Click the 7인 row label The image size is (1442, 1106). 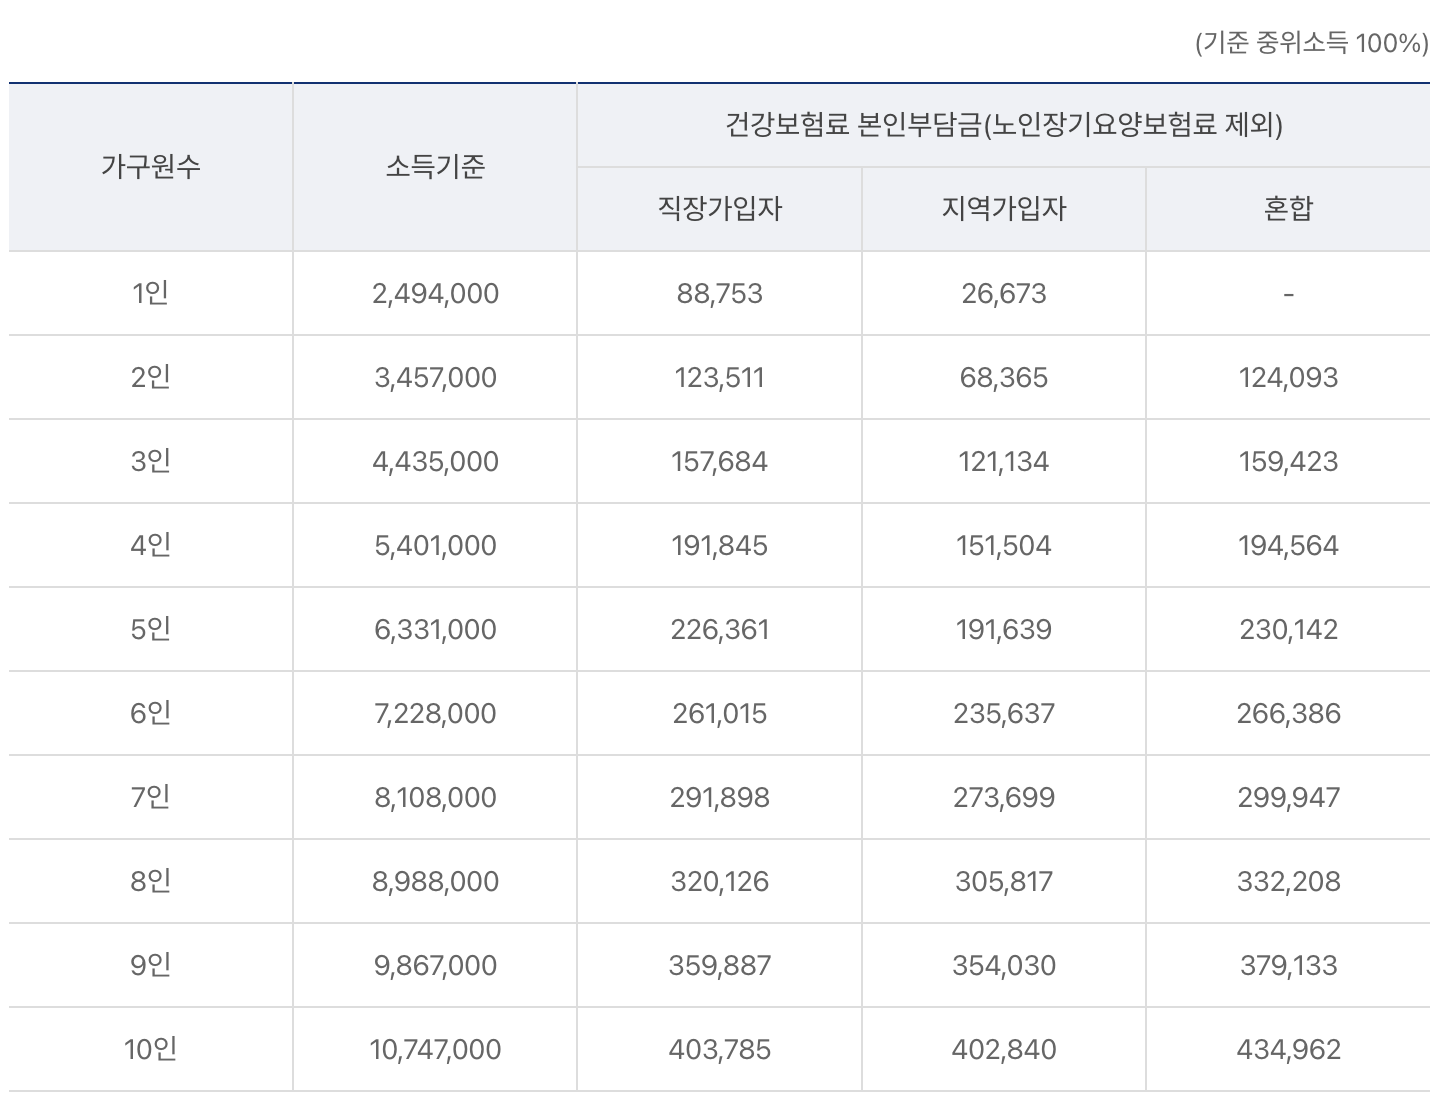[x=151, y=797]
